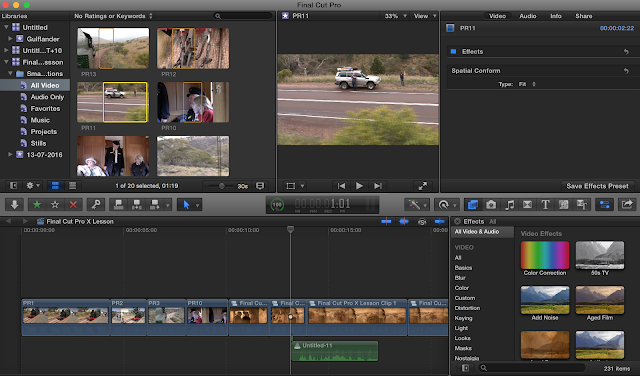Click the Append clip to storyline icon
Screen dimensions: 640x376
(155, 205)
